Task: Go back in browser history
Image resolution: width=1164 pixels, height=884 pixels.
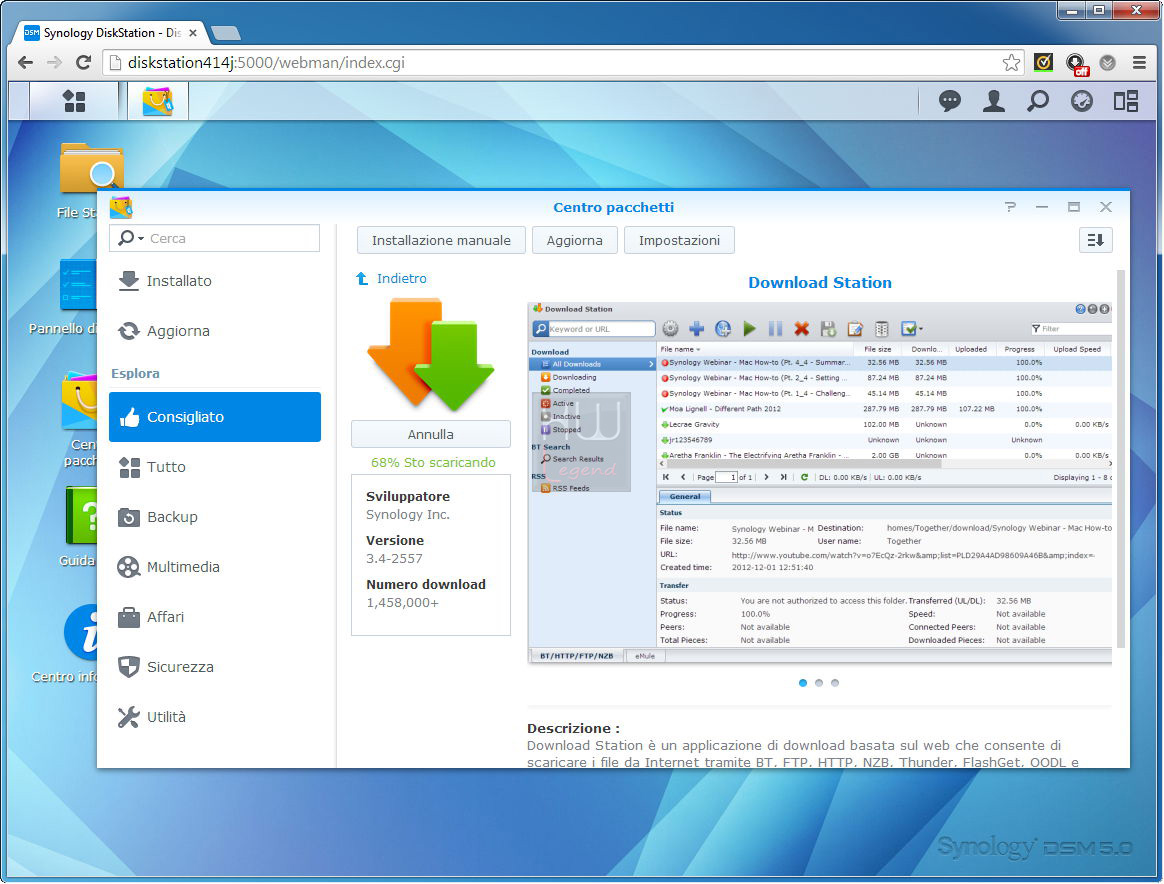Action: [25, 62]
